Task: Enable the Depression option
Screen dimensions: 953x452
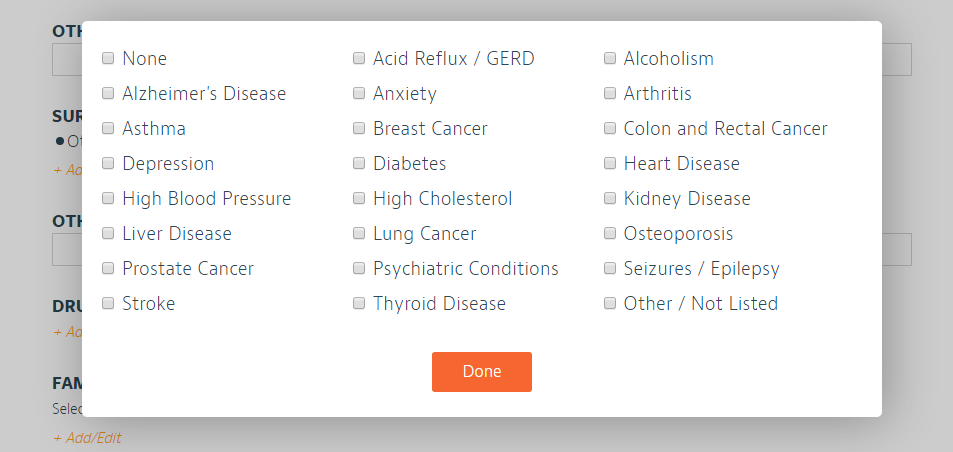Action: coord(108,164)
